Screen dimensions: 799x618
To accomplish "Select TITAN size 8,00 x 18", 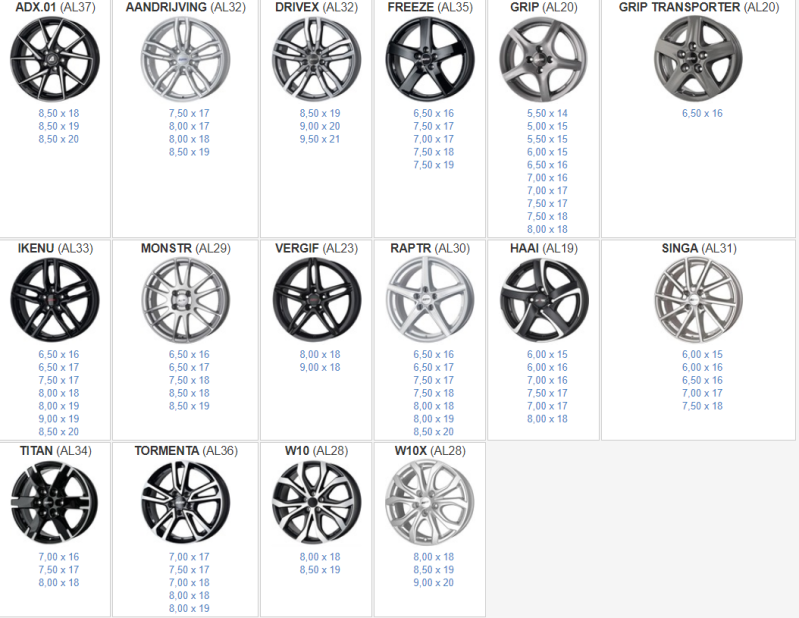I will 59,582.
